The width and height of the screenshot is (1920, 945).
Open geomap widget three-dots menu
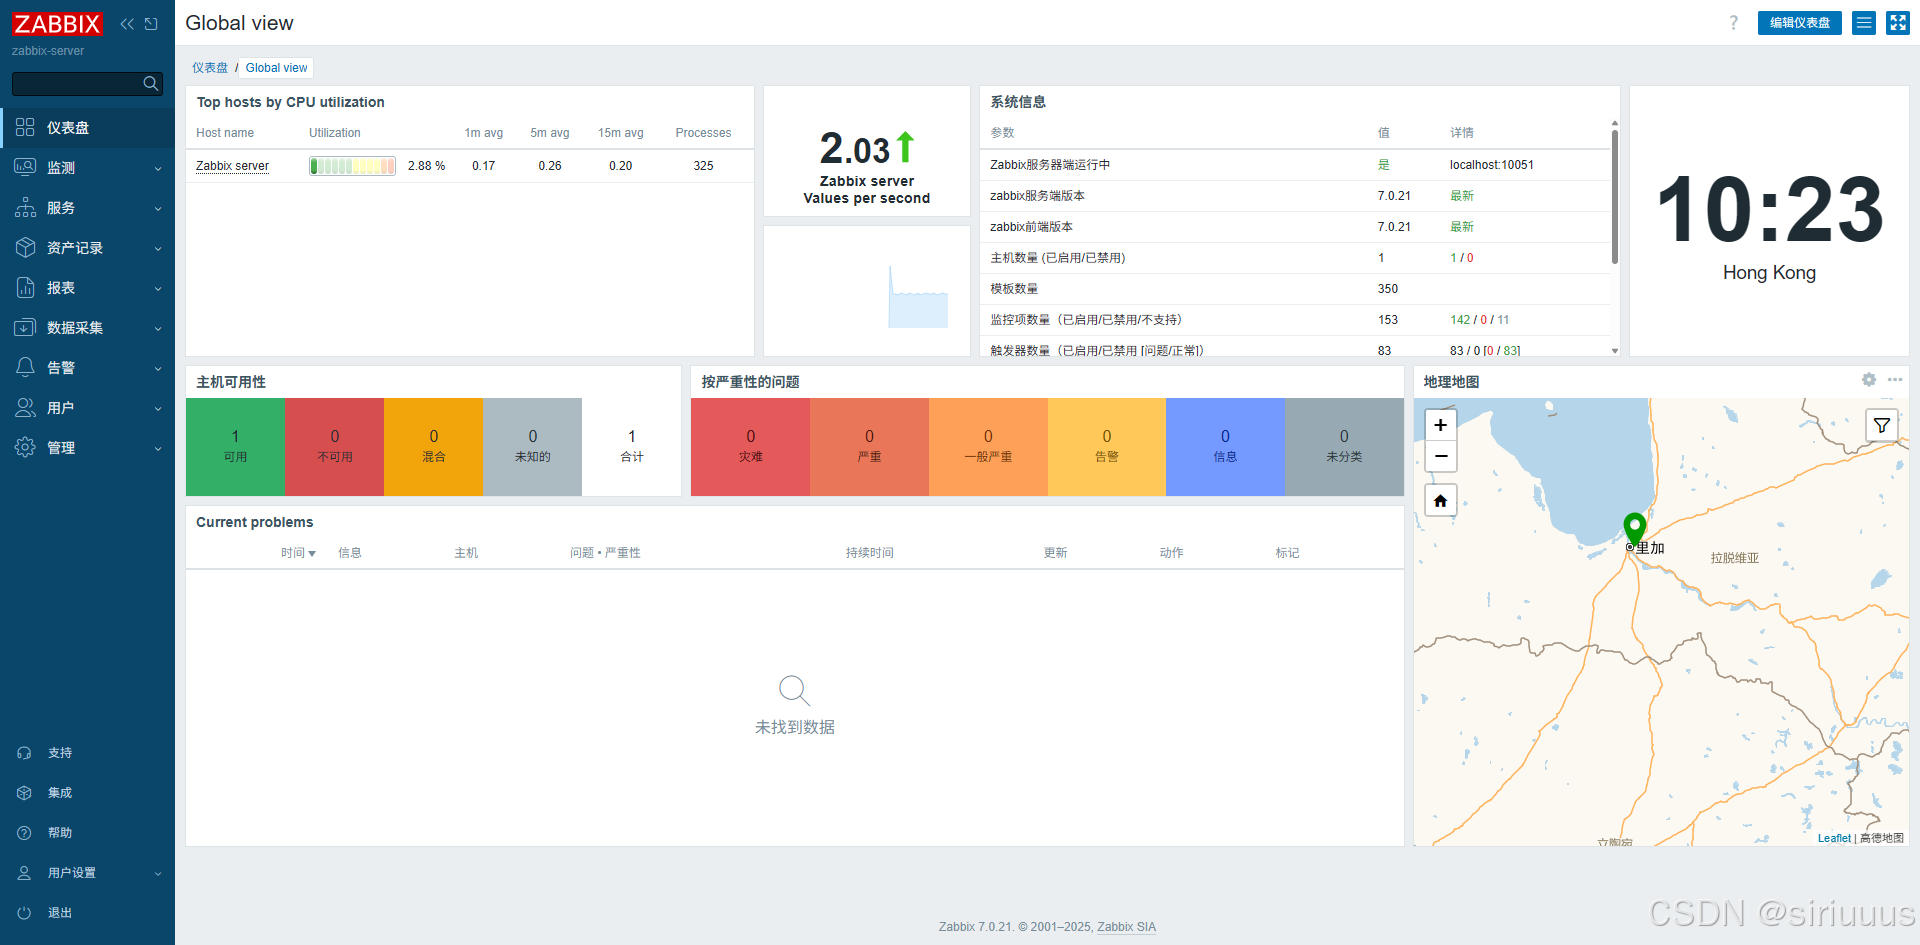point(1895,380)
